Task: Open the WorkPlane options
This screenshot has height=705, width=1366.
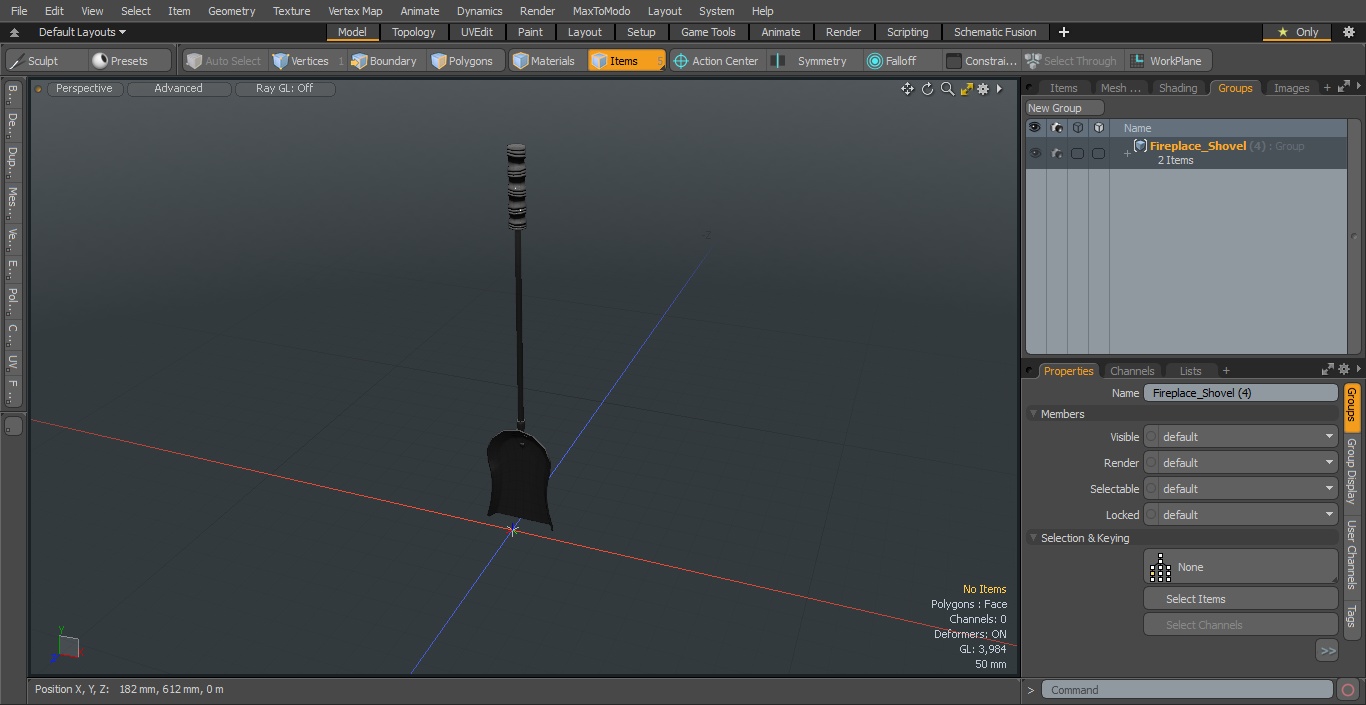Action: (1167, 61)
